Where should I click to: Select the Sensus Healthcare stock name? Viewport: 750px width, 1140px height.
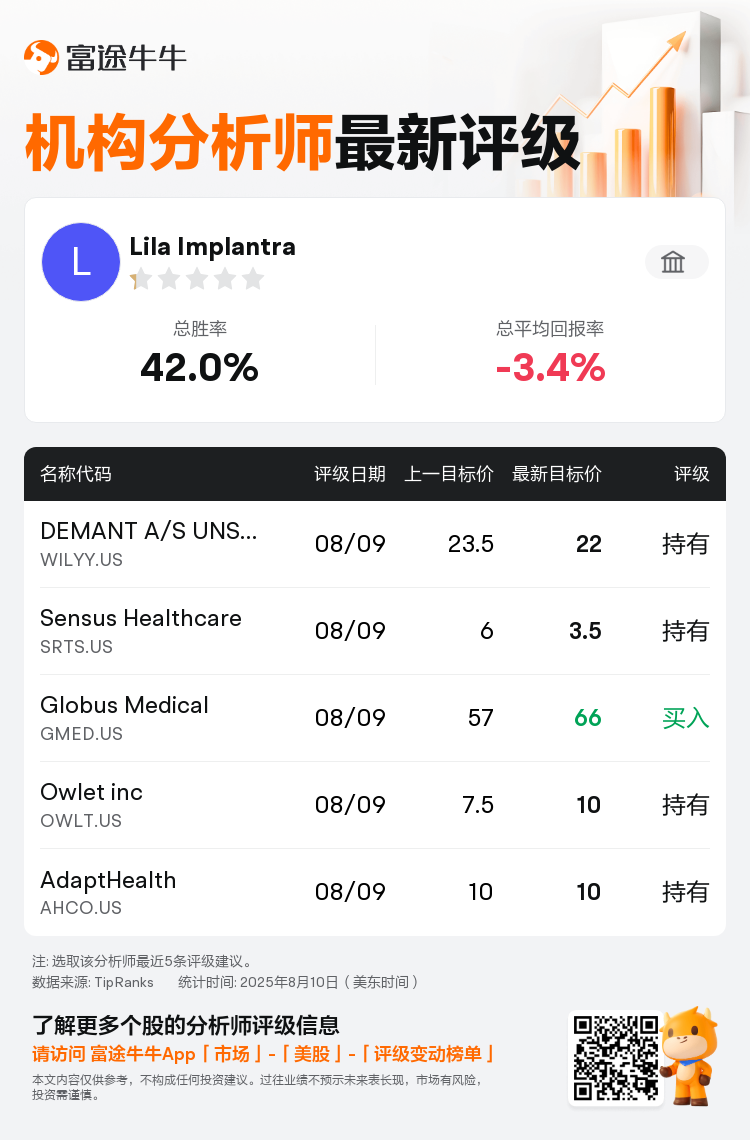[x=141, y=618]
